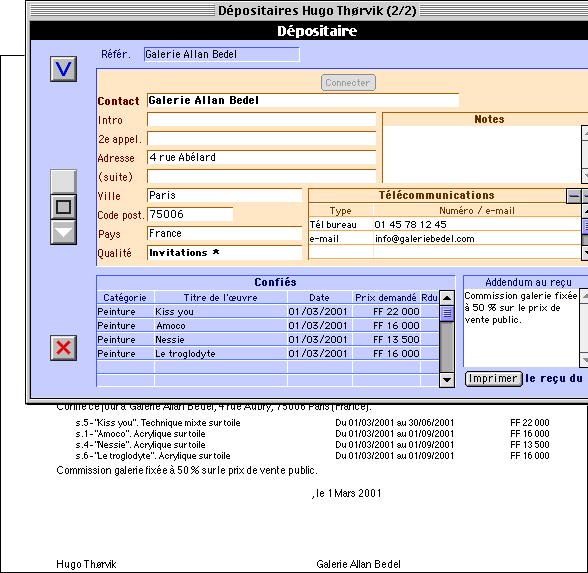
Task: Click the Hugo Thørvik signature in receipt
Action: point(86,564)
